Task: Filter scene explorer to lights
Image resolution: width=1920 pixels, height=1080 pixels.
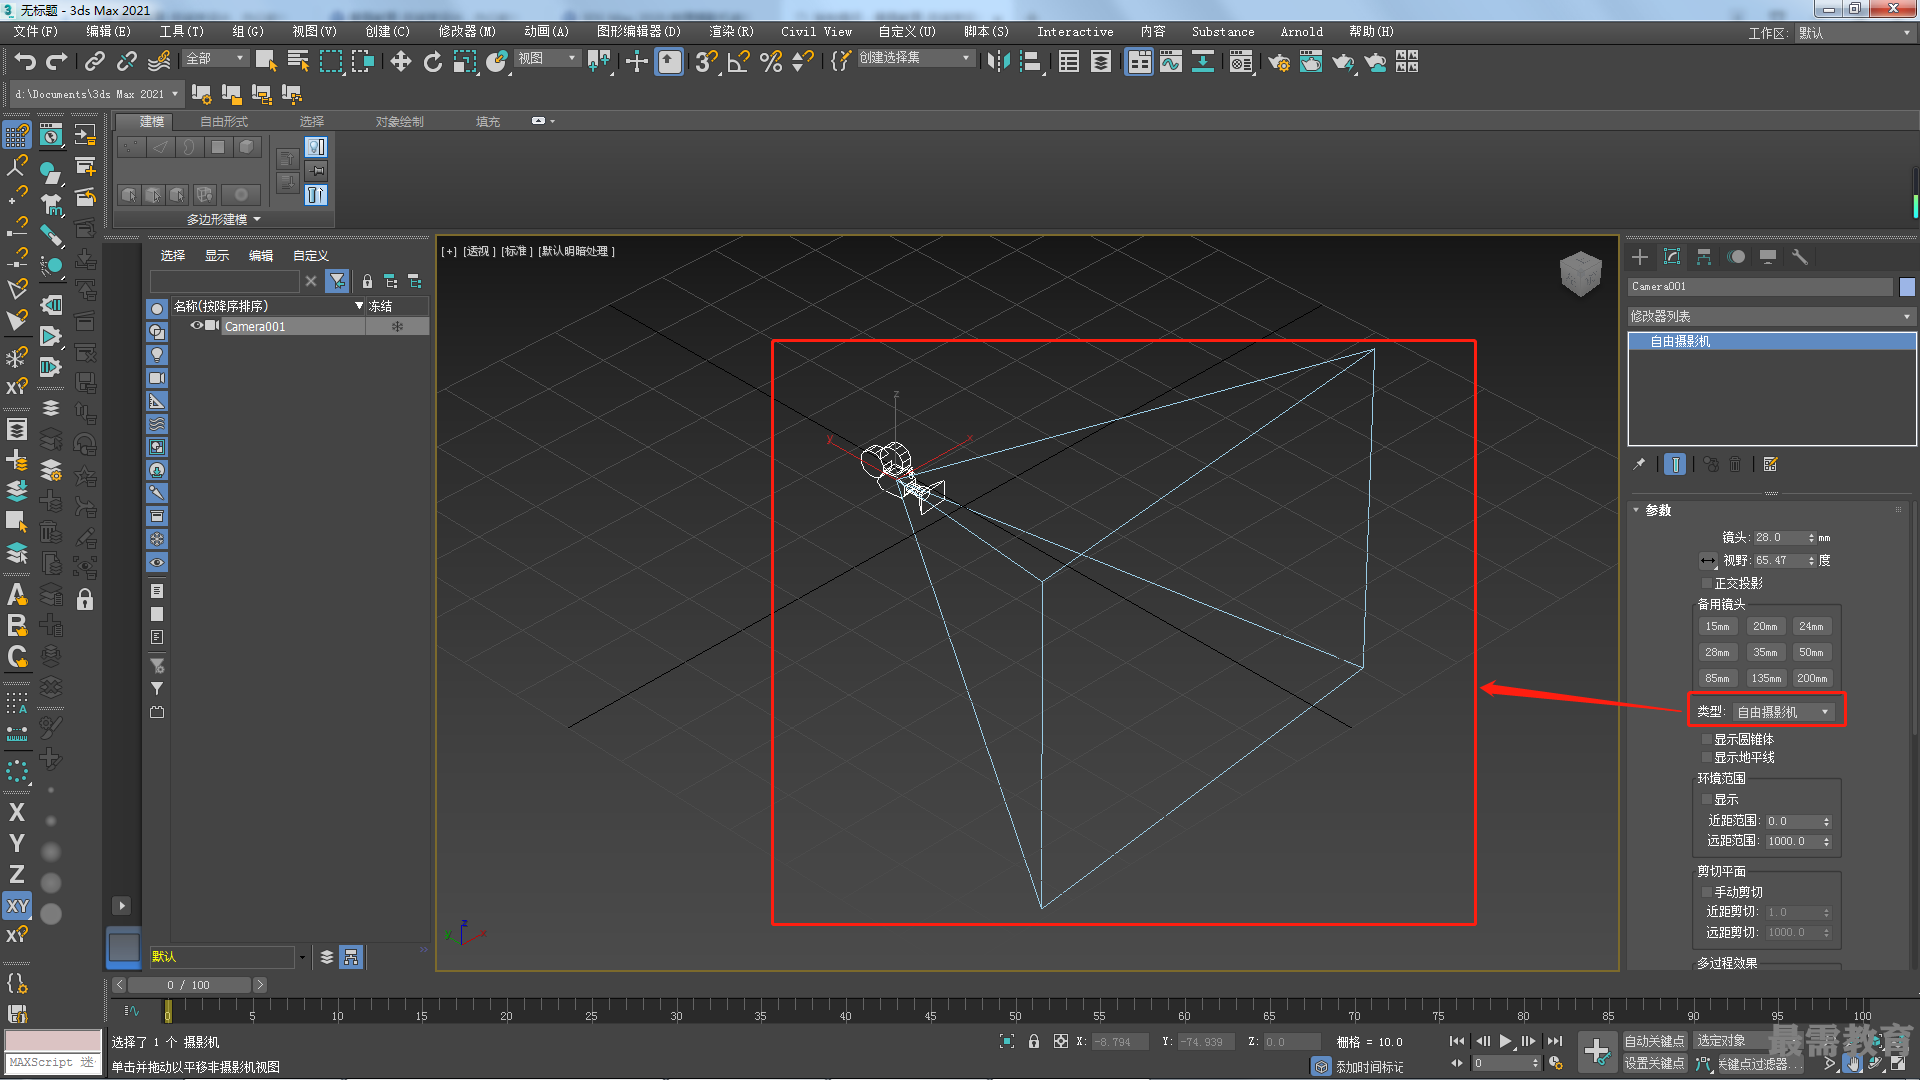Action: click(x=157, y=355)
